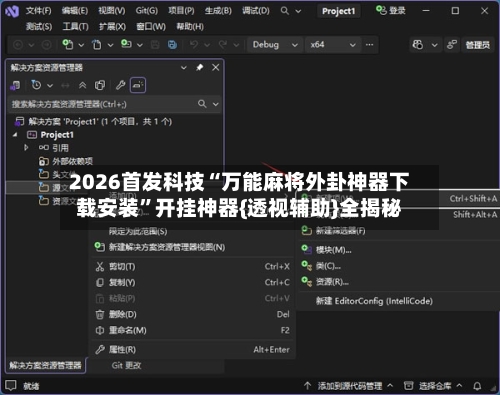500x395 pixels.
Task: Open the 测试(S) menu
Action: click(x=39, y=26)
